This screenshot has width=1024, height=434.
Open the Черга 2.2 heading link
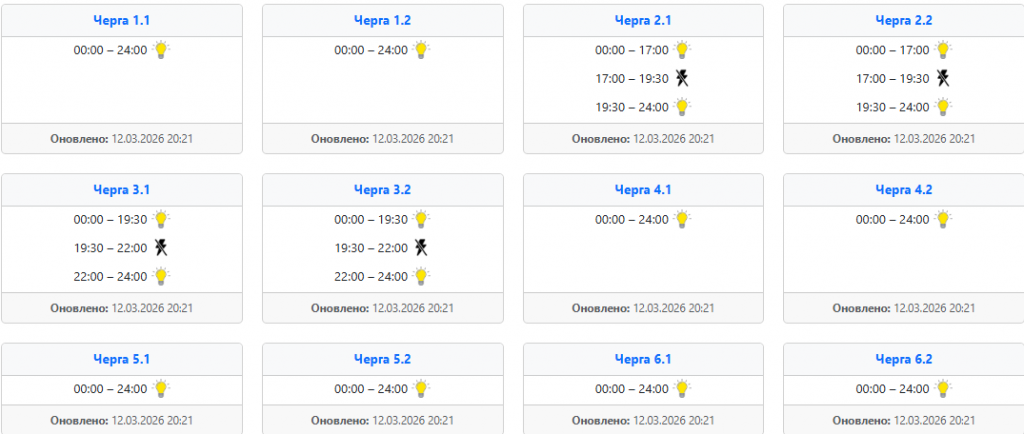[903, 20]
